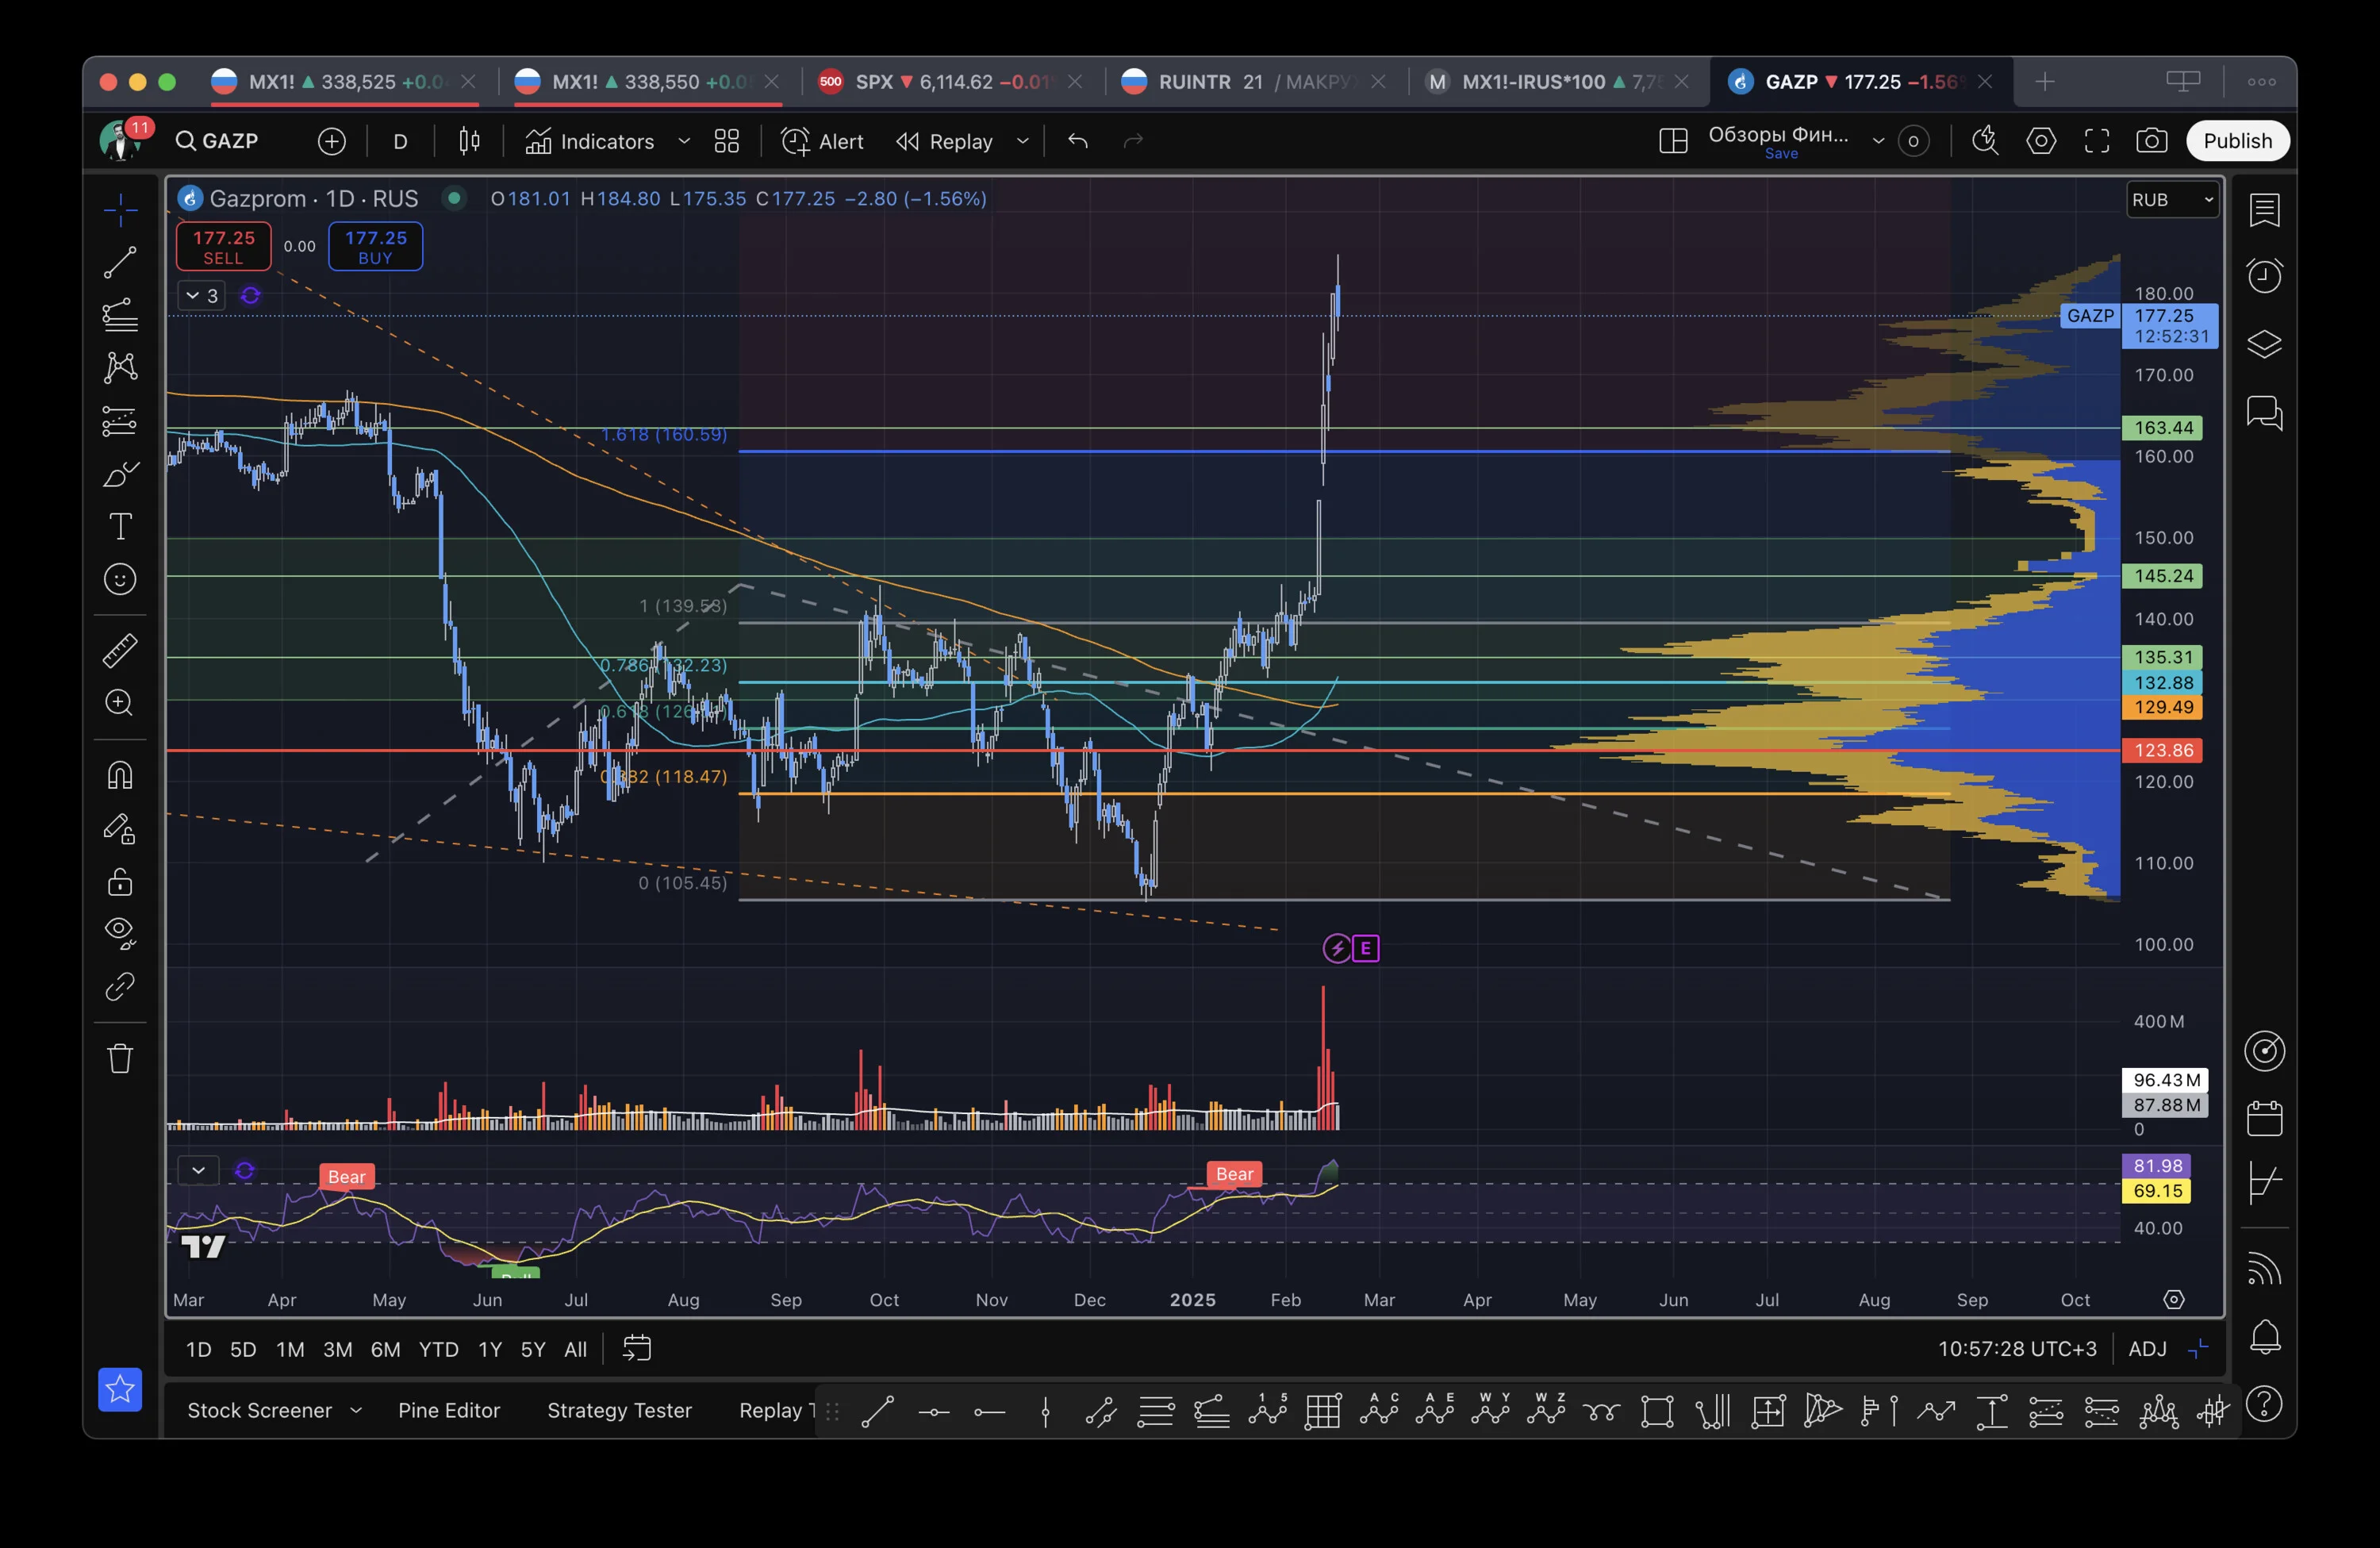2380x1548 pixels.
Task: Toggle lock all drawing tools
Action: pyautogui.click(x=120, y=881)
